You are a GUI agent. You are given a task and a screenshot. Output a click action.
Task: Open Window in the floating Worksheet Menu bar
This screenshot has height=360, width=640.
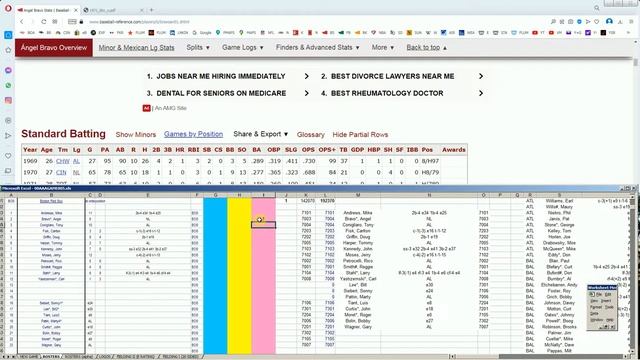(596, 320)
